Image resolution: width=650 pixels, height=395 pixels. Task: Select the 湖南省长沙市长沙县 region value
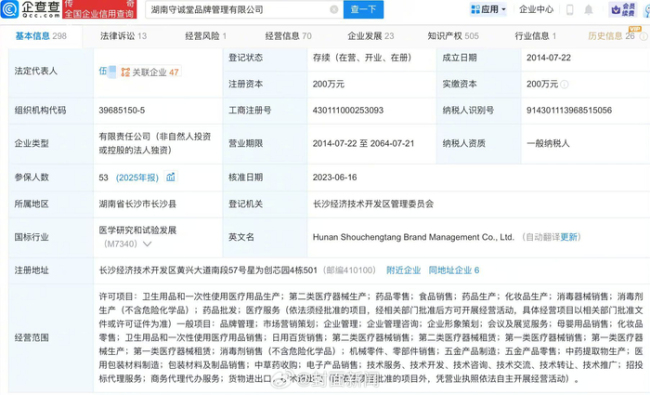(138, 204)
